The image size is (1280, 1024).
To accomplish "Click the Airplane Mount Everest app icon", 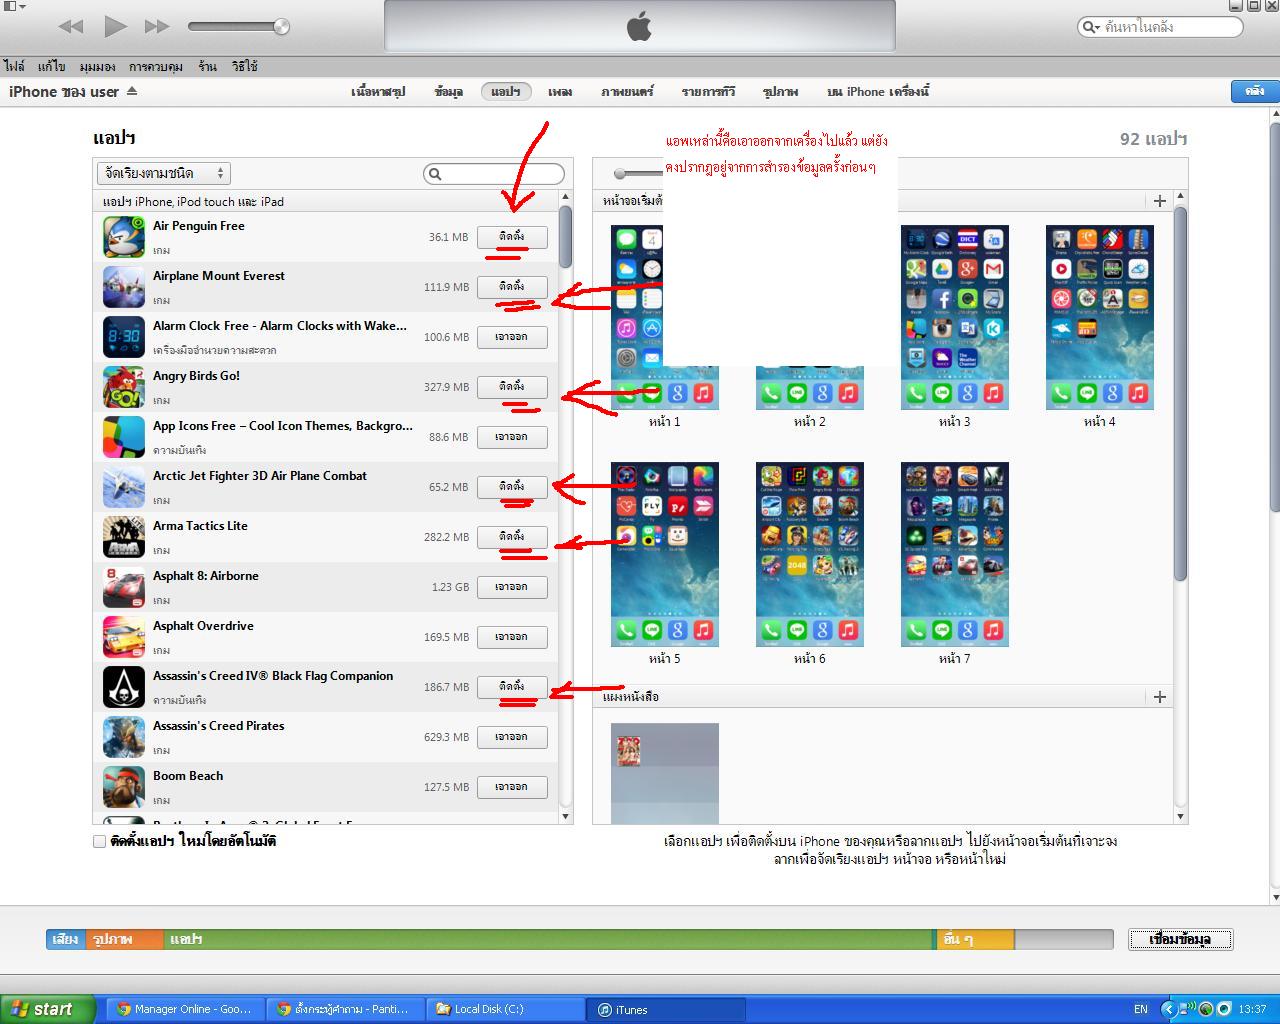I will point(124,287).
